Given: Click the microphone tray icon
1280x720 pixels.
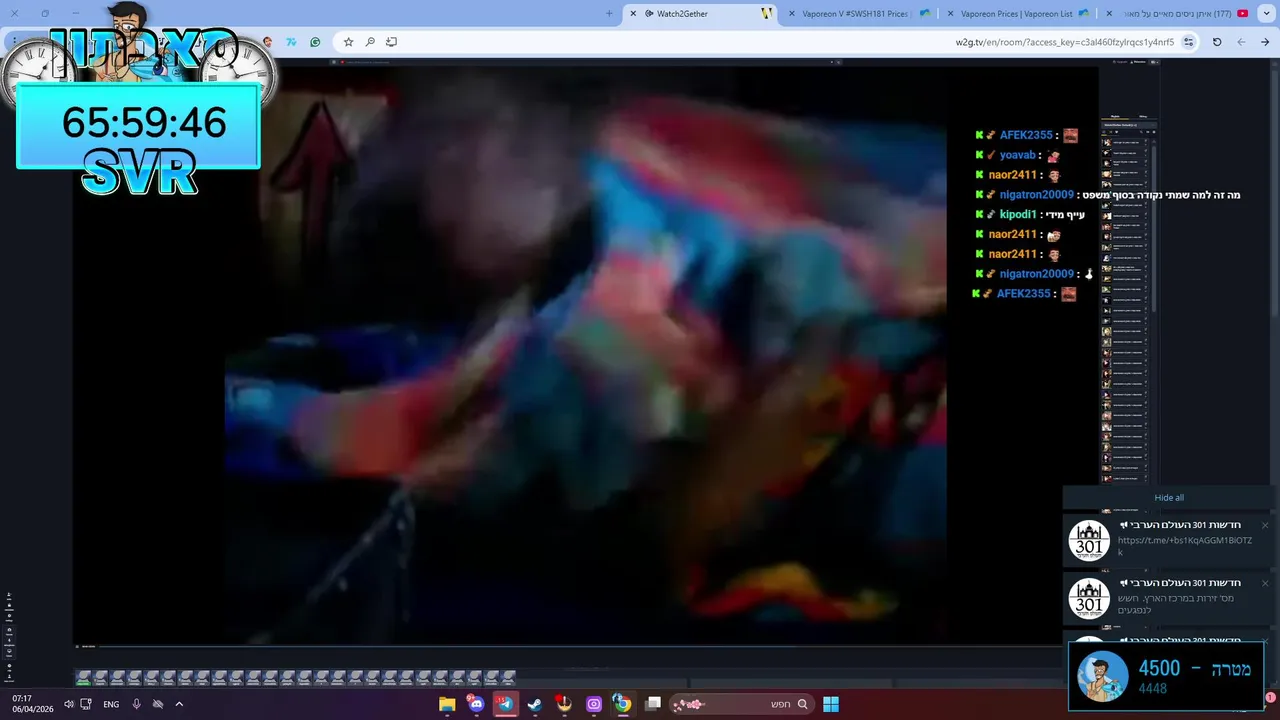Looking at the screenshot, I should pos(137,704).
